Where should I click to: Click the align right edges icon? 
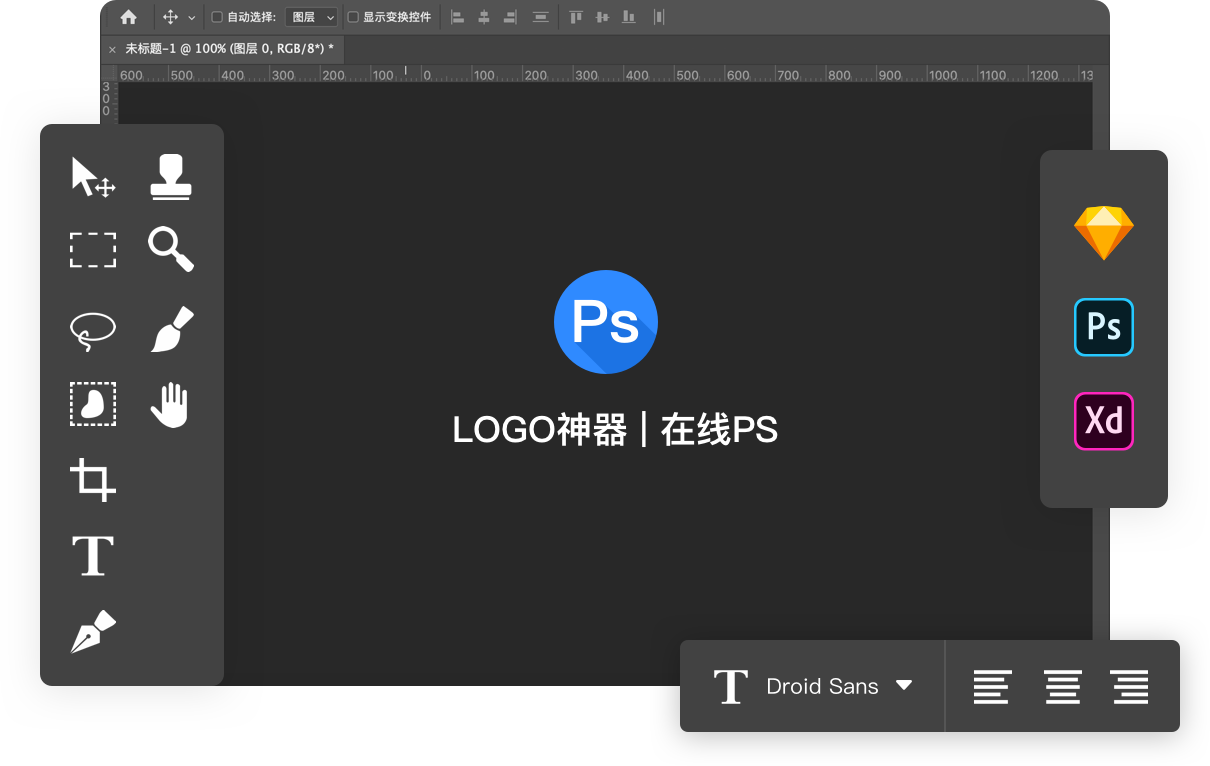(510, 17)
